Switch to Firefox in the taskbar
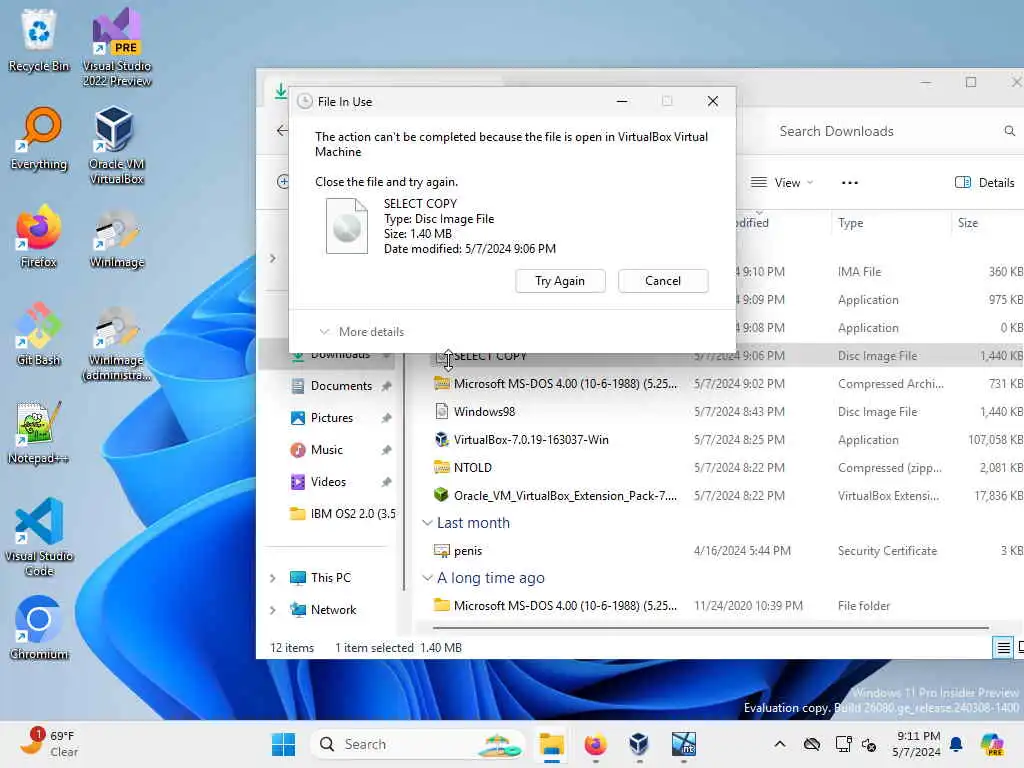Screen dimensions: 1024x768 click(x=595, y=744)
